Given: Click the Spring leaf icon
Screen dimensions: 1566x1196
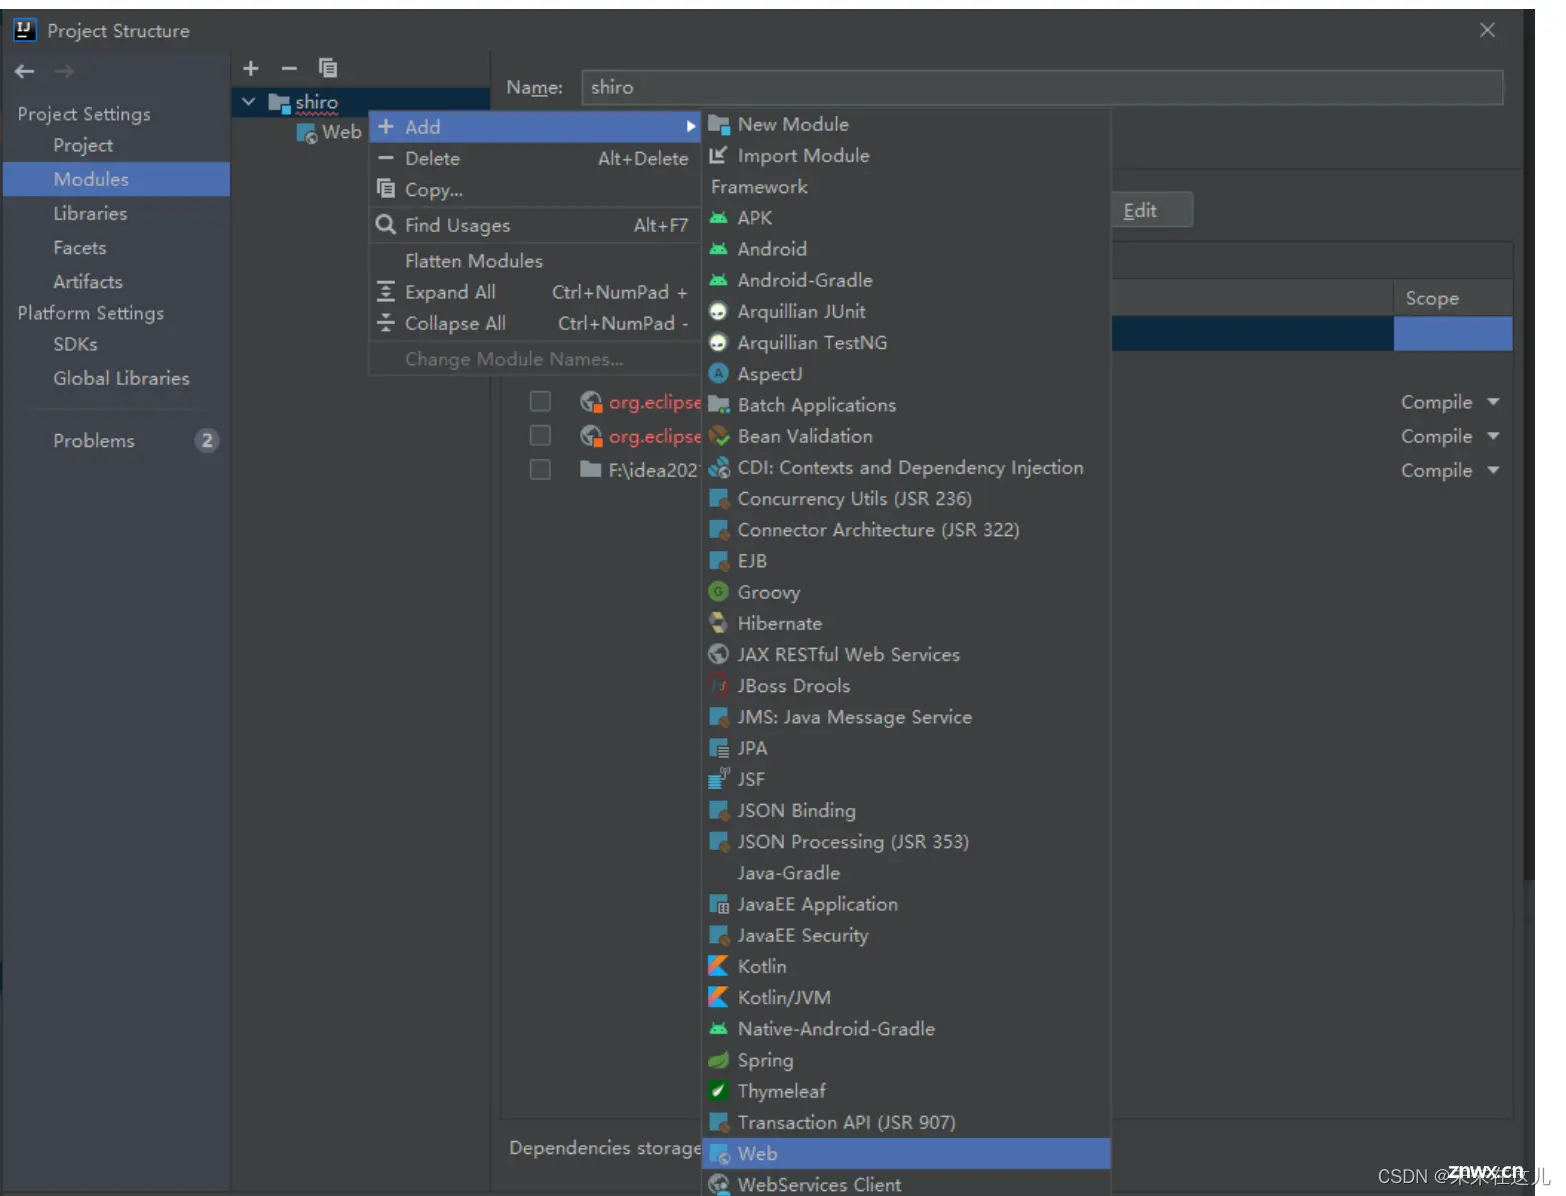Looking at the screenshot, I should (718, 1060).
